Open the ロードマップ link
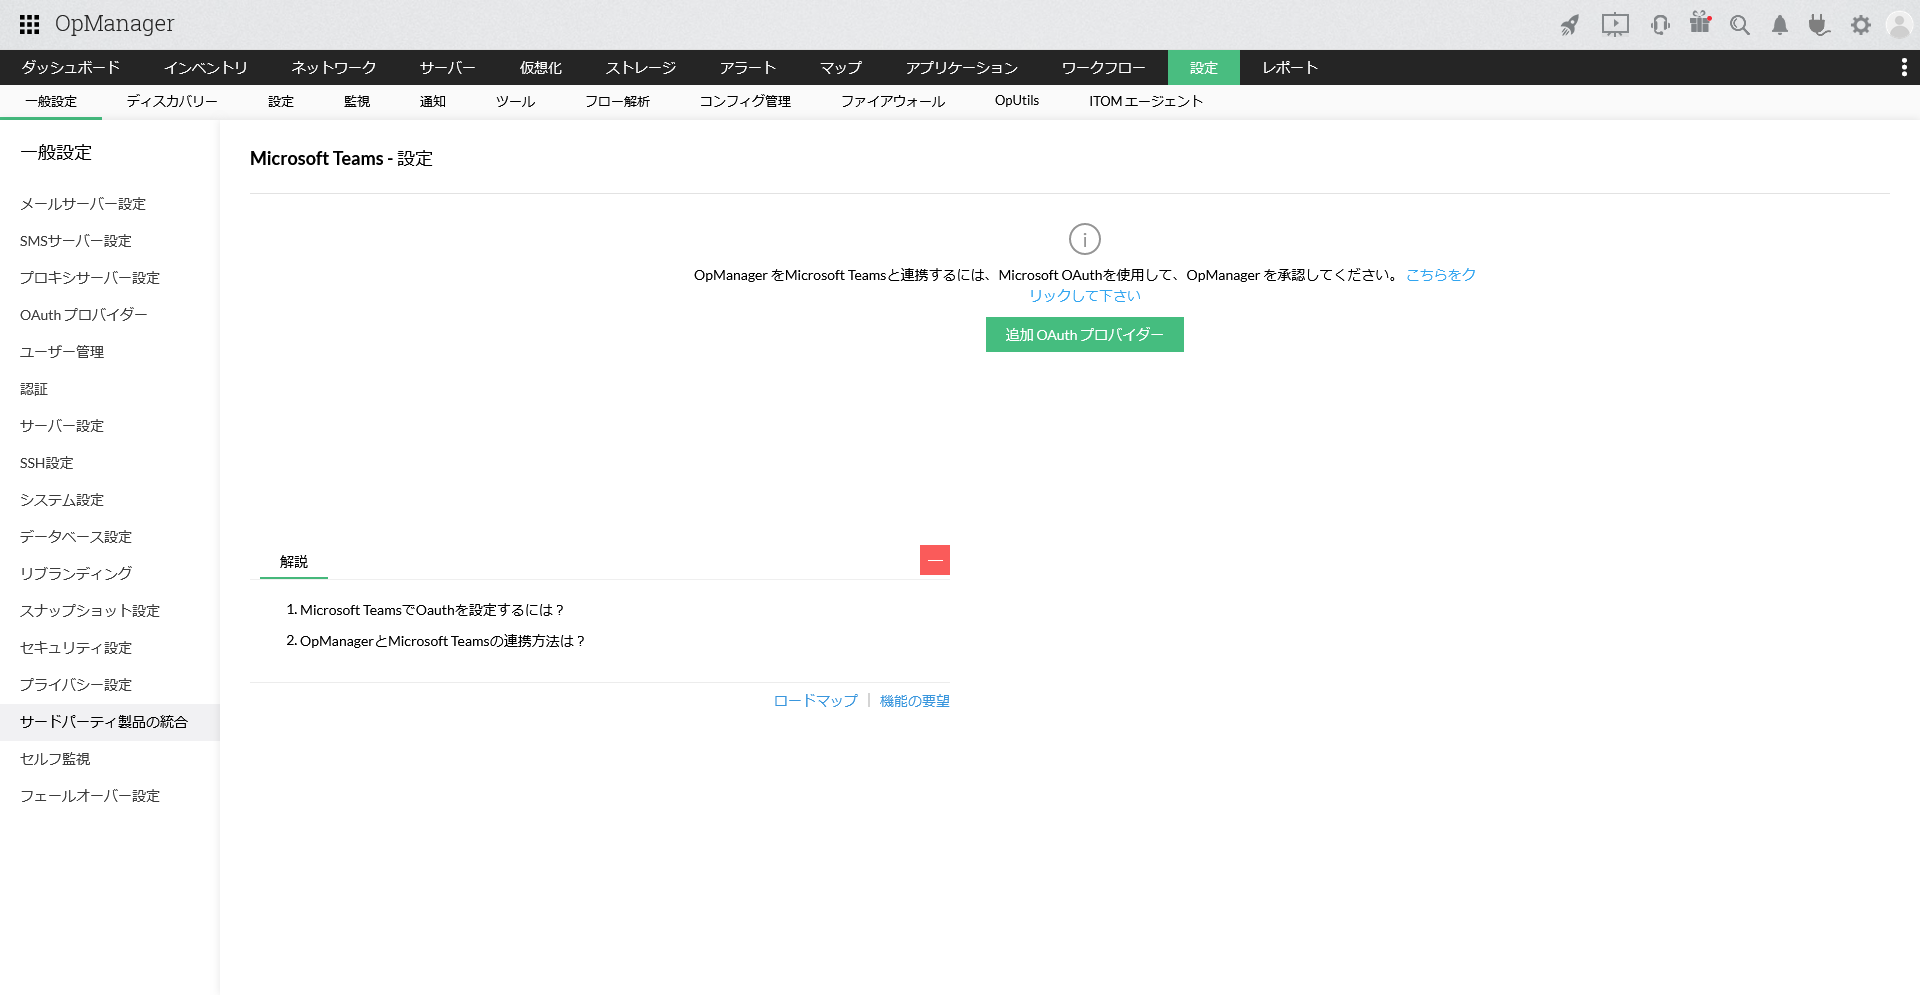 click(x=816, y=701)
